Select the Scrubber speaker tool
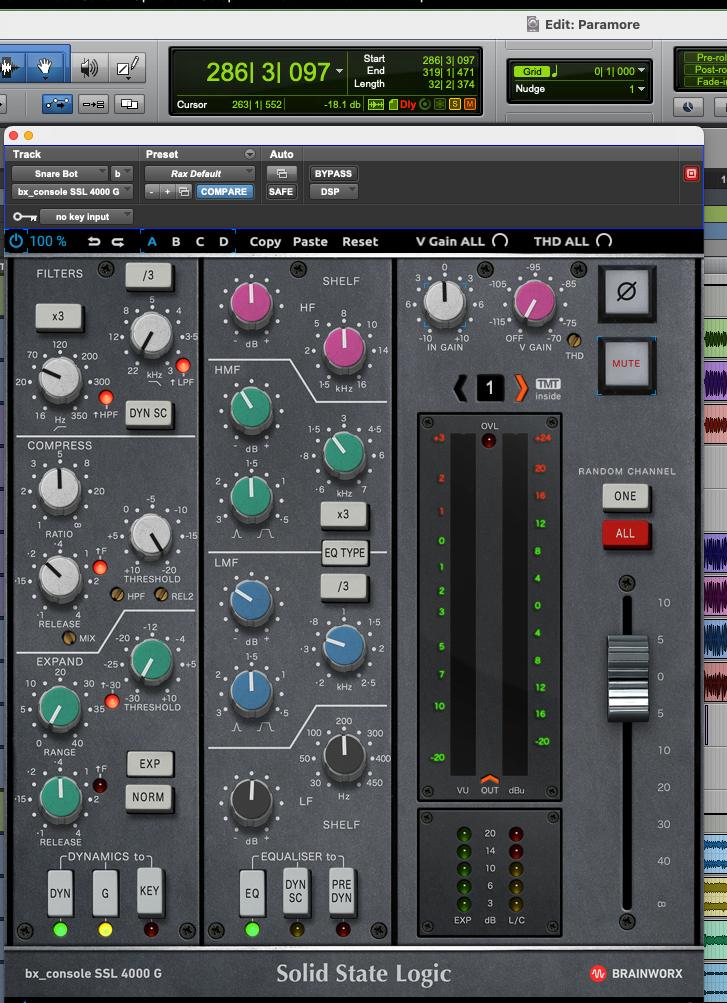 88,67
